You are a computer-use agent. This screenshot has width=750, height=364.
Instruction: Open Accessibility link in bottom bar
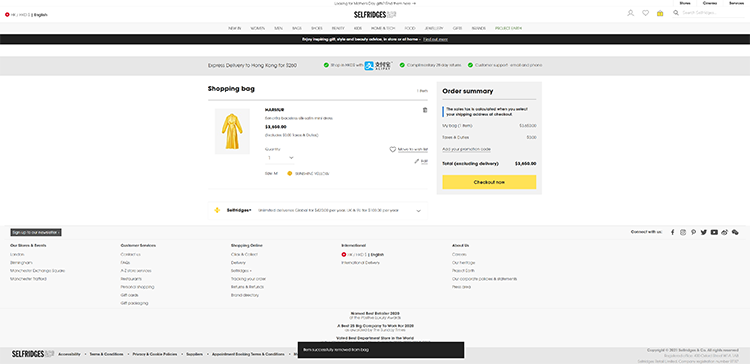pyautogui.click(x=69, y=354)
